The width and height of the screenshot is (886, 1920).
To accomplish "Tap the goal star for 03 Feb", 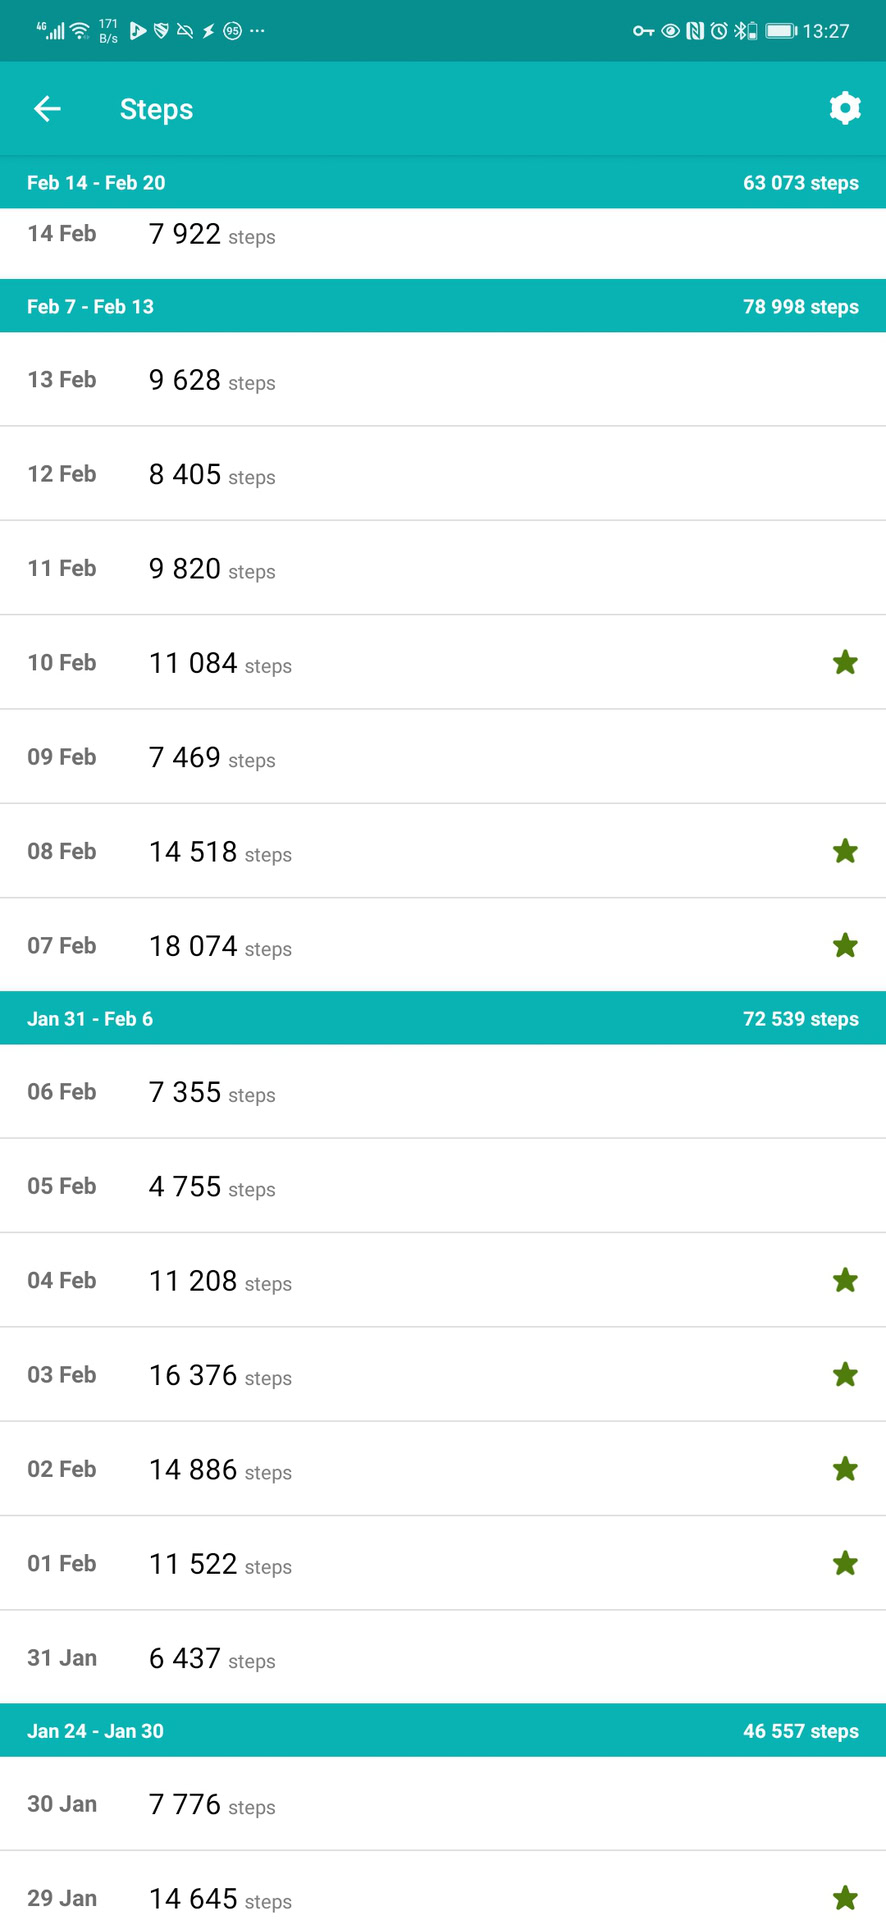I will 845,1374.
